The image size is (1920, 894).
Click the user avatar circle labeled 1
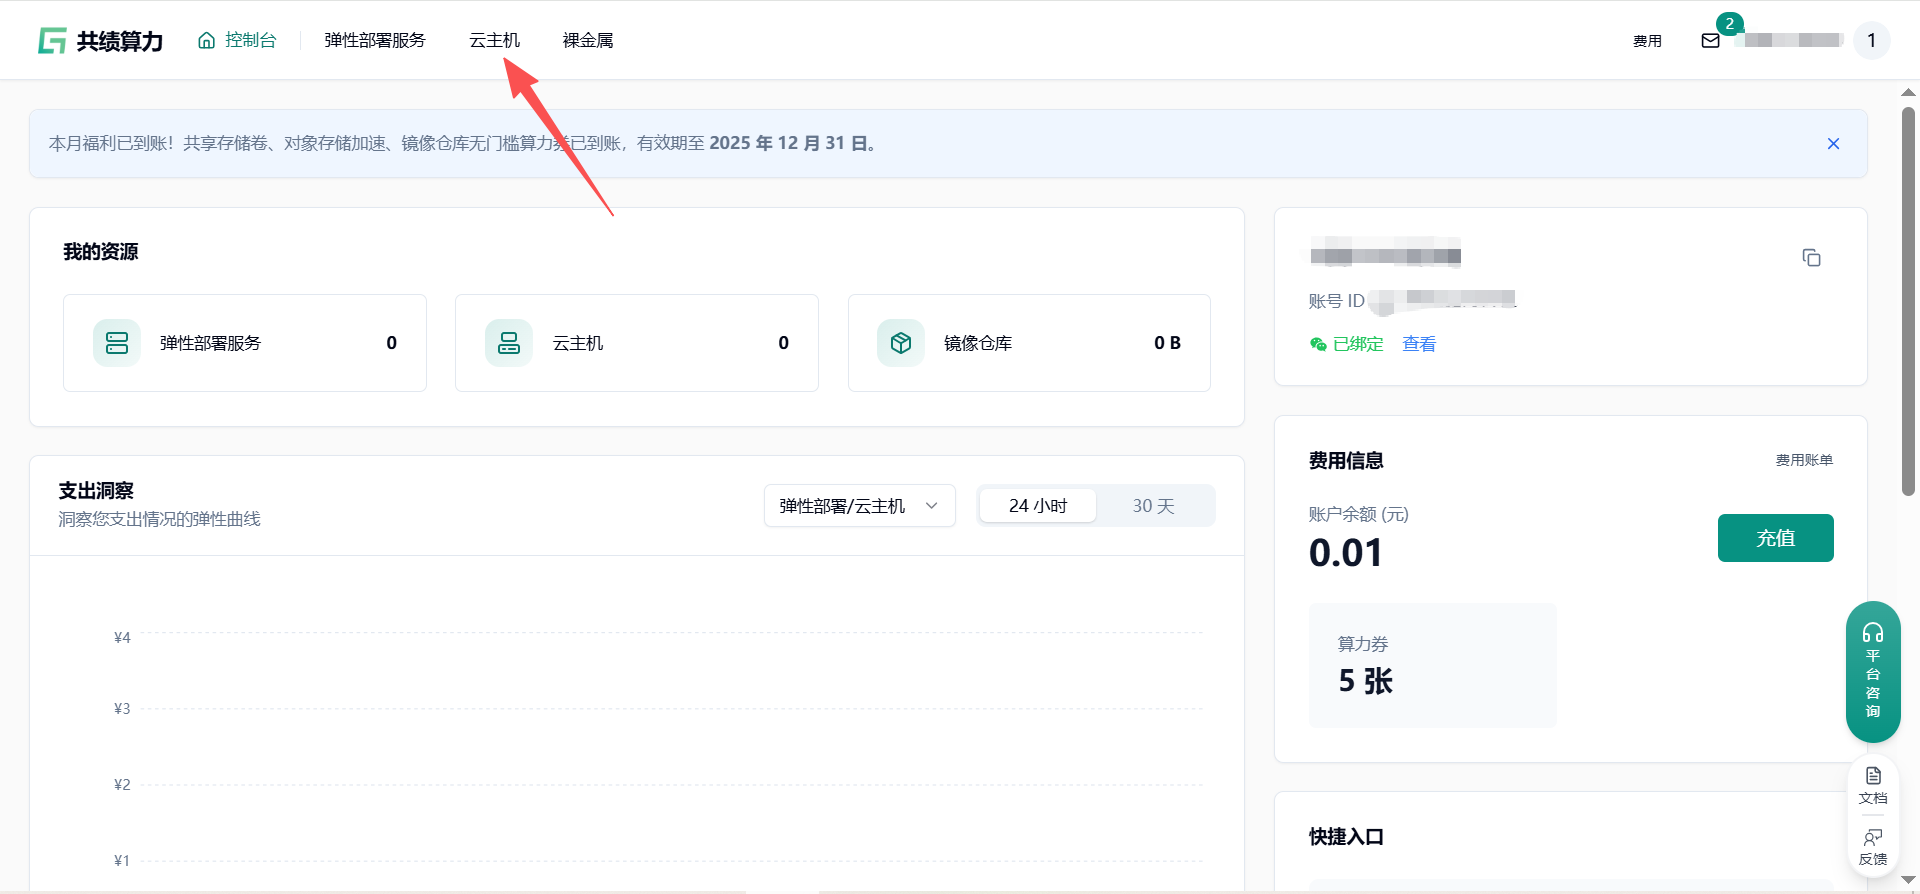pos(1871,41)
